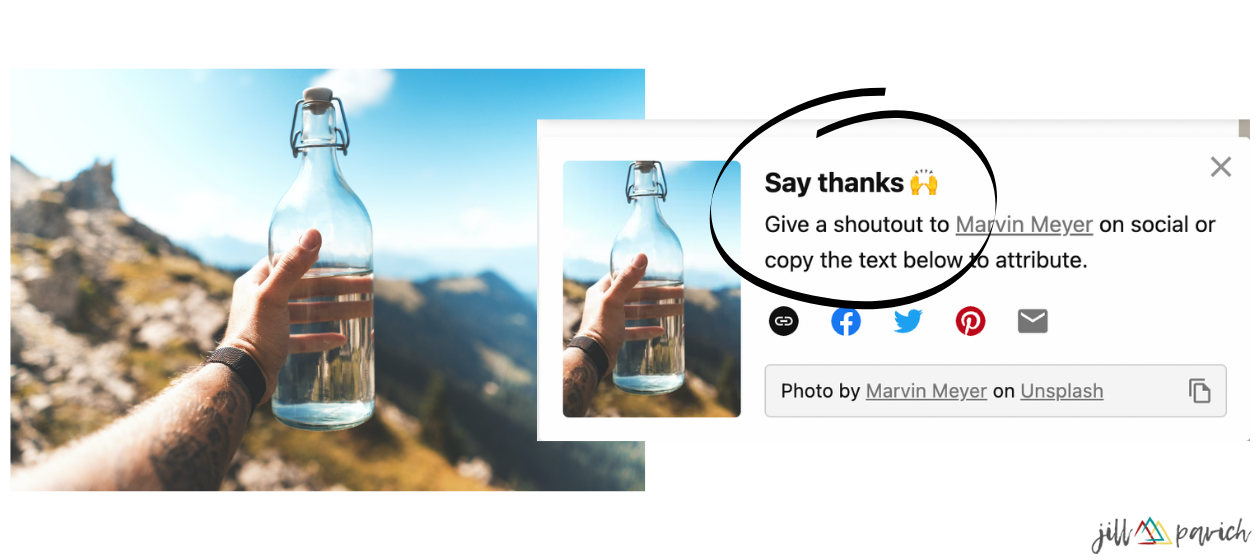Share the photo on Facebook
This screenshot has height=560, width=1260.
coord(846,321)
